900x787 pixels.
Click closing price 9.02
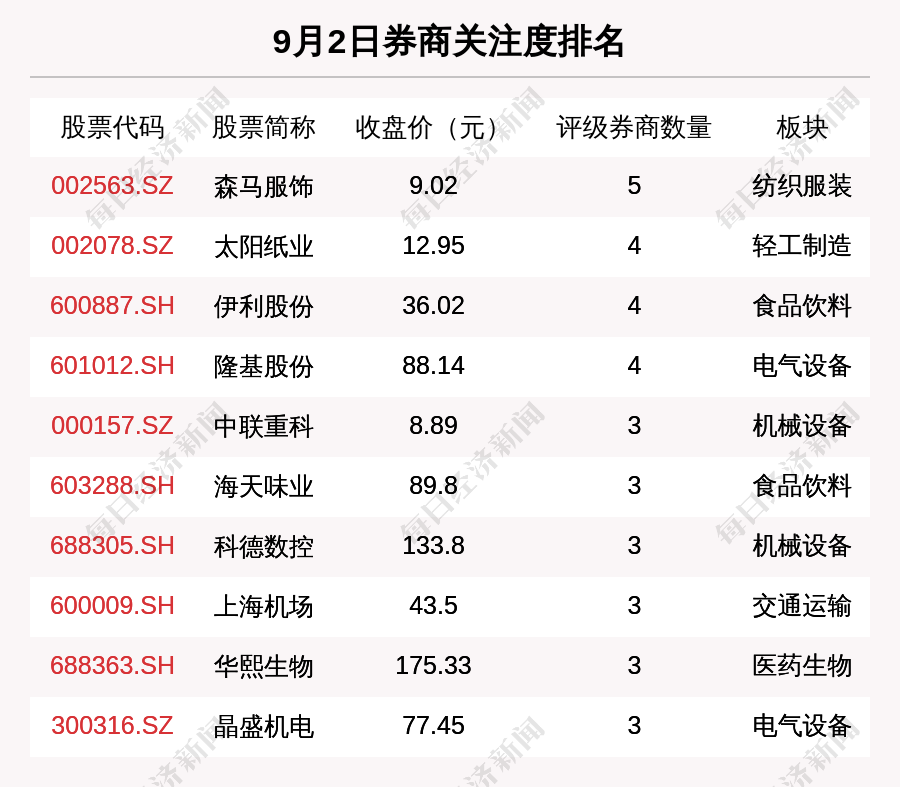pyautogui.click(x=433, y=185)
